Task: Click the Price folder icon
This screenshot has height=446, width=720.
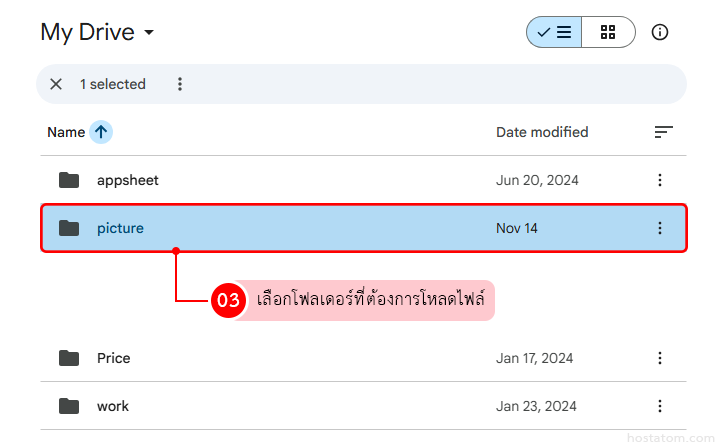Action: click(69, 358)
